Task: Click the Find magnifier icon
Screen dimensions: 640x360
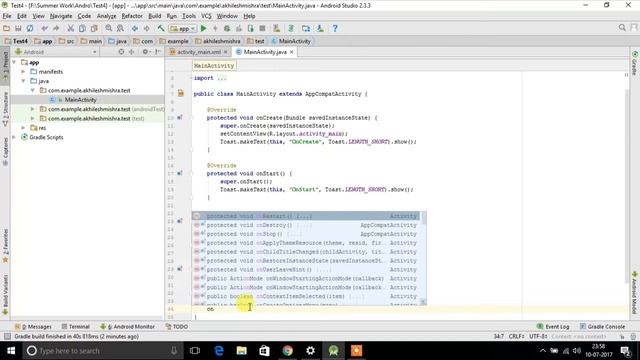Action: [109, 28]
